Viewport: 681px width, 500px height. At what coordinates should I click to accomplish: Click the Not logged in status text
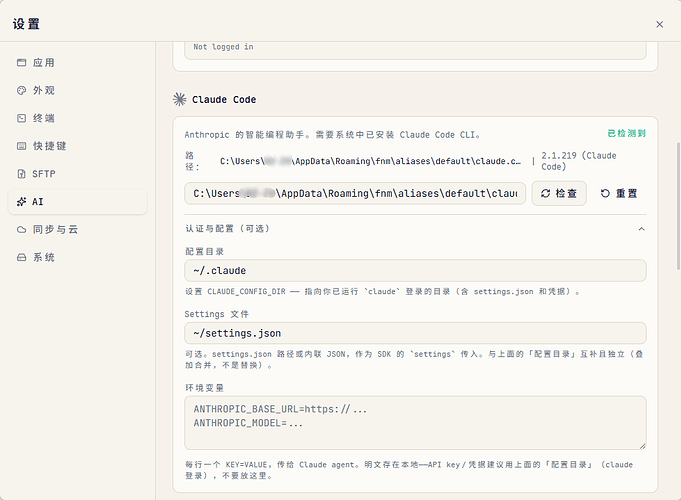pos(223,46)
